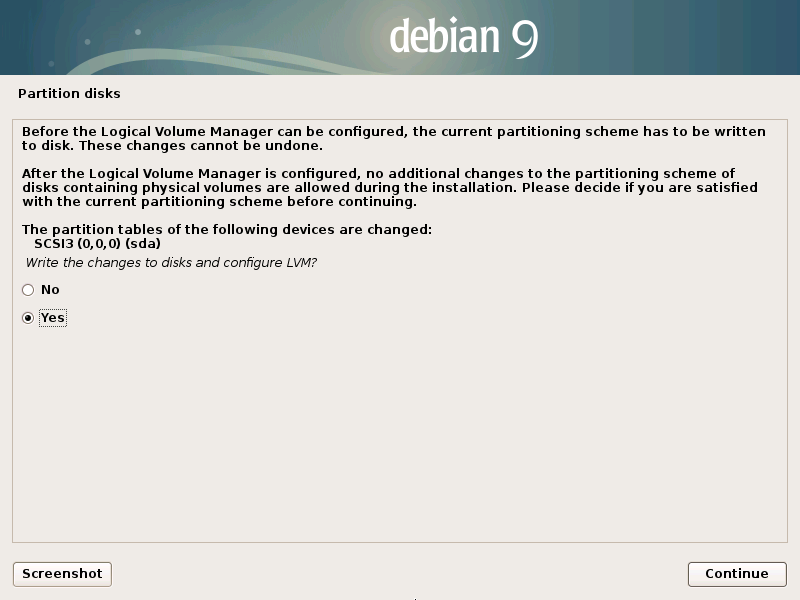Click the No option label text
800x600 pixels.
[50, 290]
